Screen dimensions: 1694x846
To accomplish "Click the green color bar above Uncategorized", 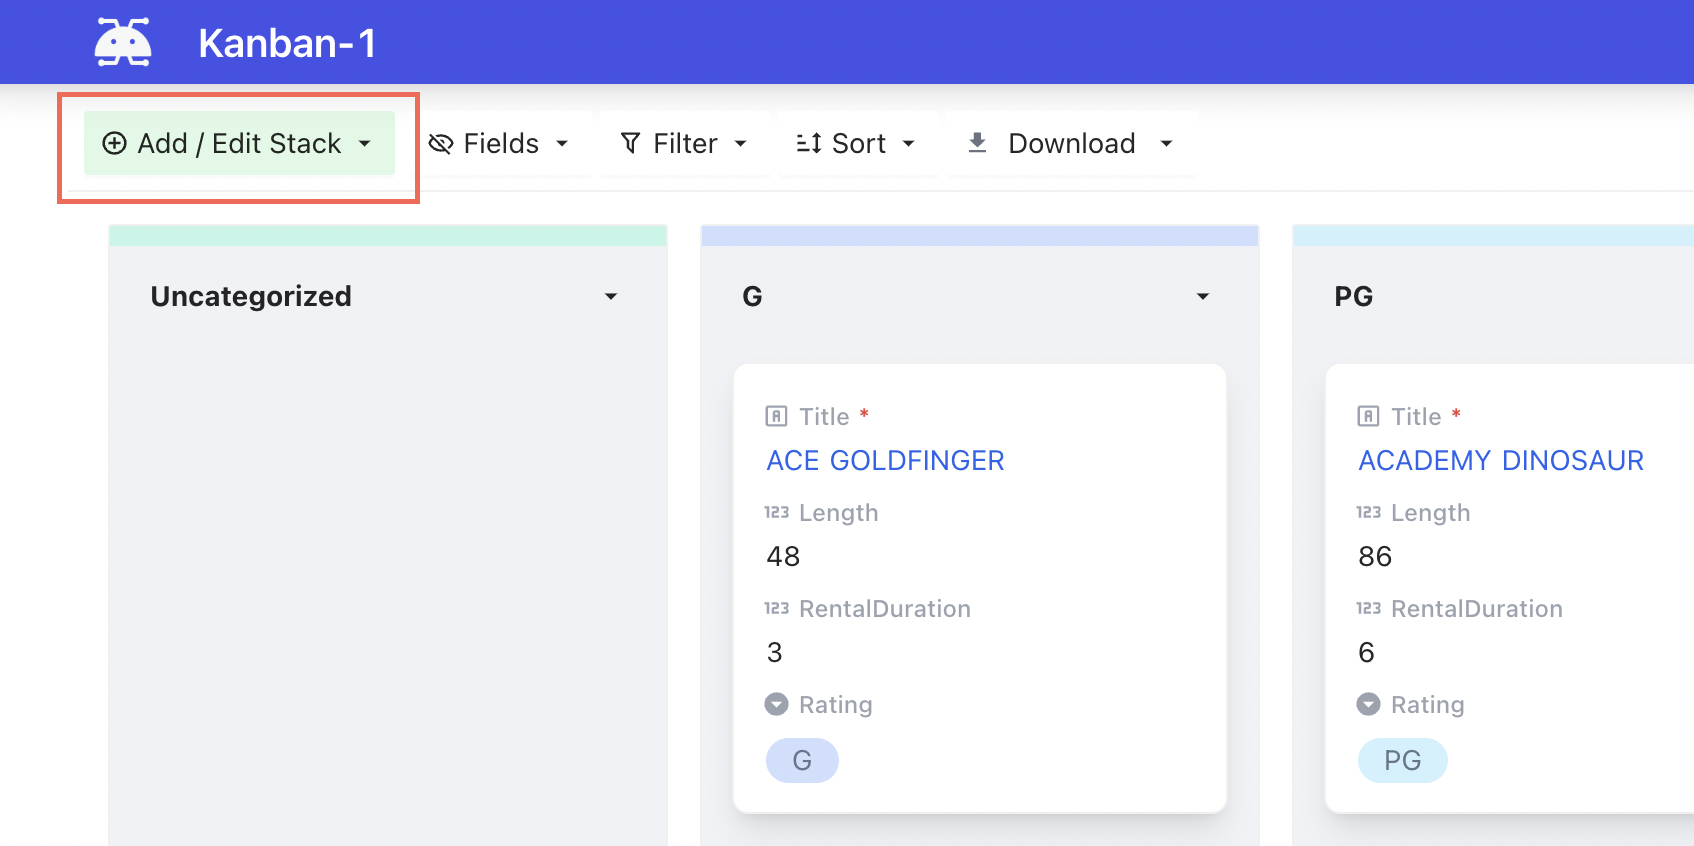I will 387,233.
